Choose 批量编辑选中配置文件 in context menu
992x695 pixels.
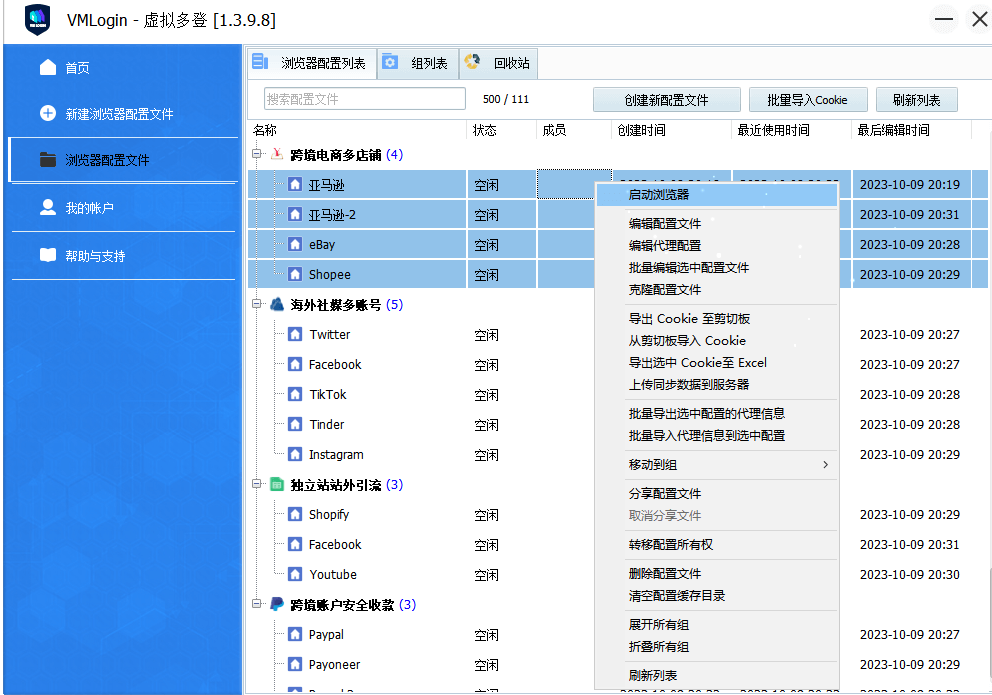coord(717,268)
